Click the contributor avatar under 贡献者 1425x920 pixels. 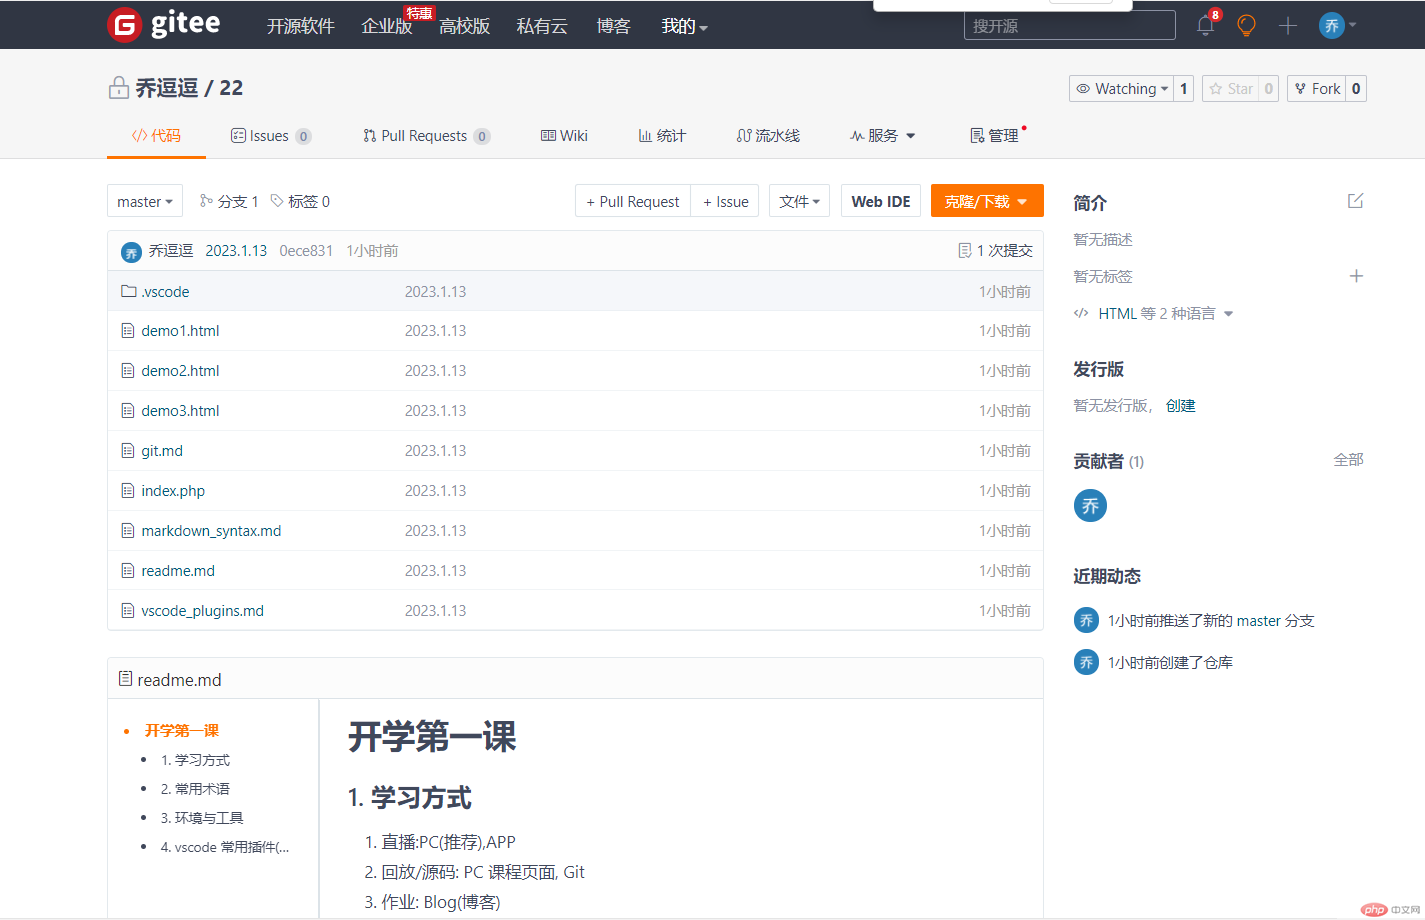click(x=1090, y=506)
